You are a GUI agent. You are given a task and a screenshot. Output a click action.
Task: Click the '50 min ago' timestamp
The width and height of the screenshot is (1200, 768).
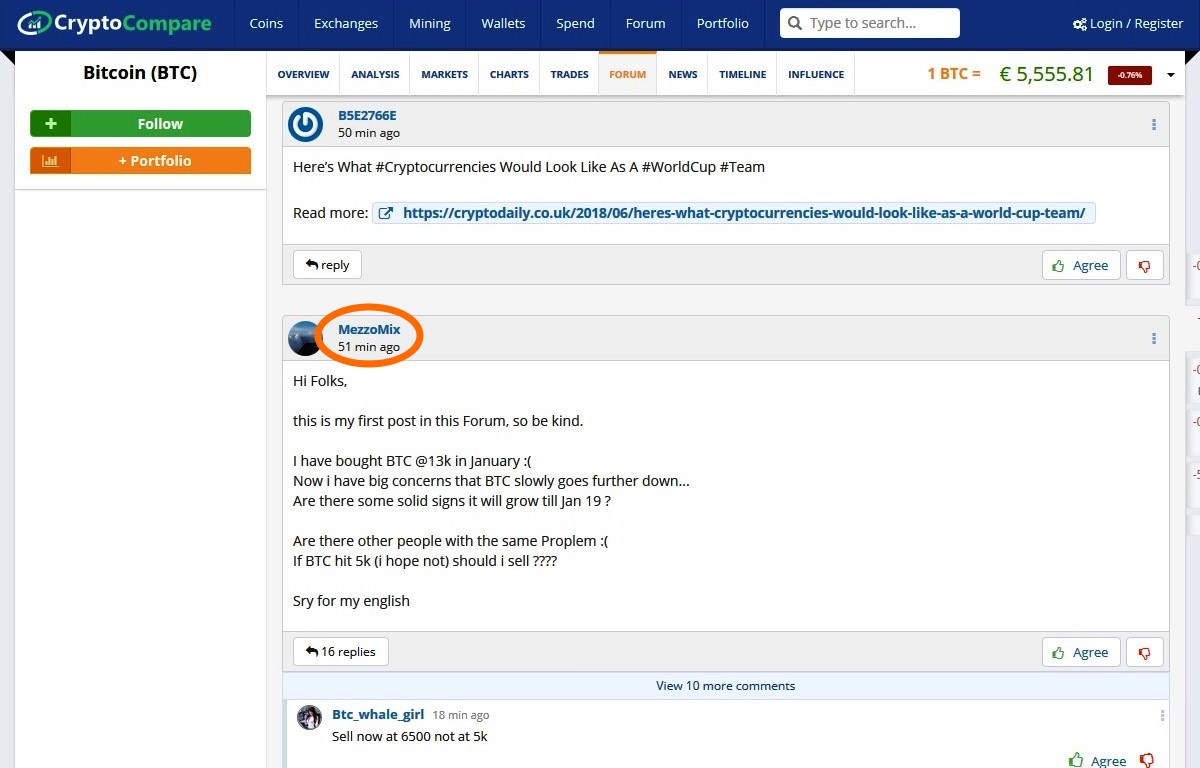369,133
